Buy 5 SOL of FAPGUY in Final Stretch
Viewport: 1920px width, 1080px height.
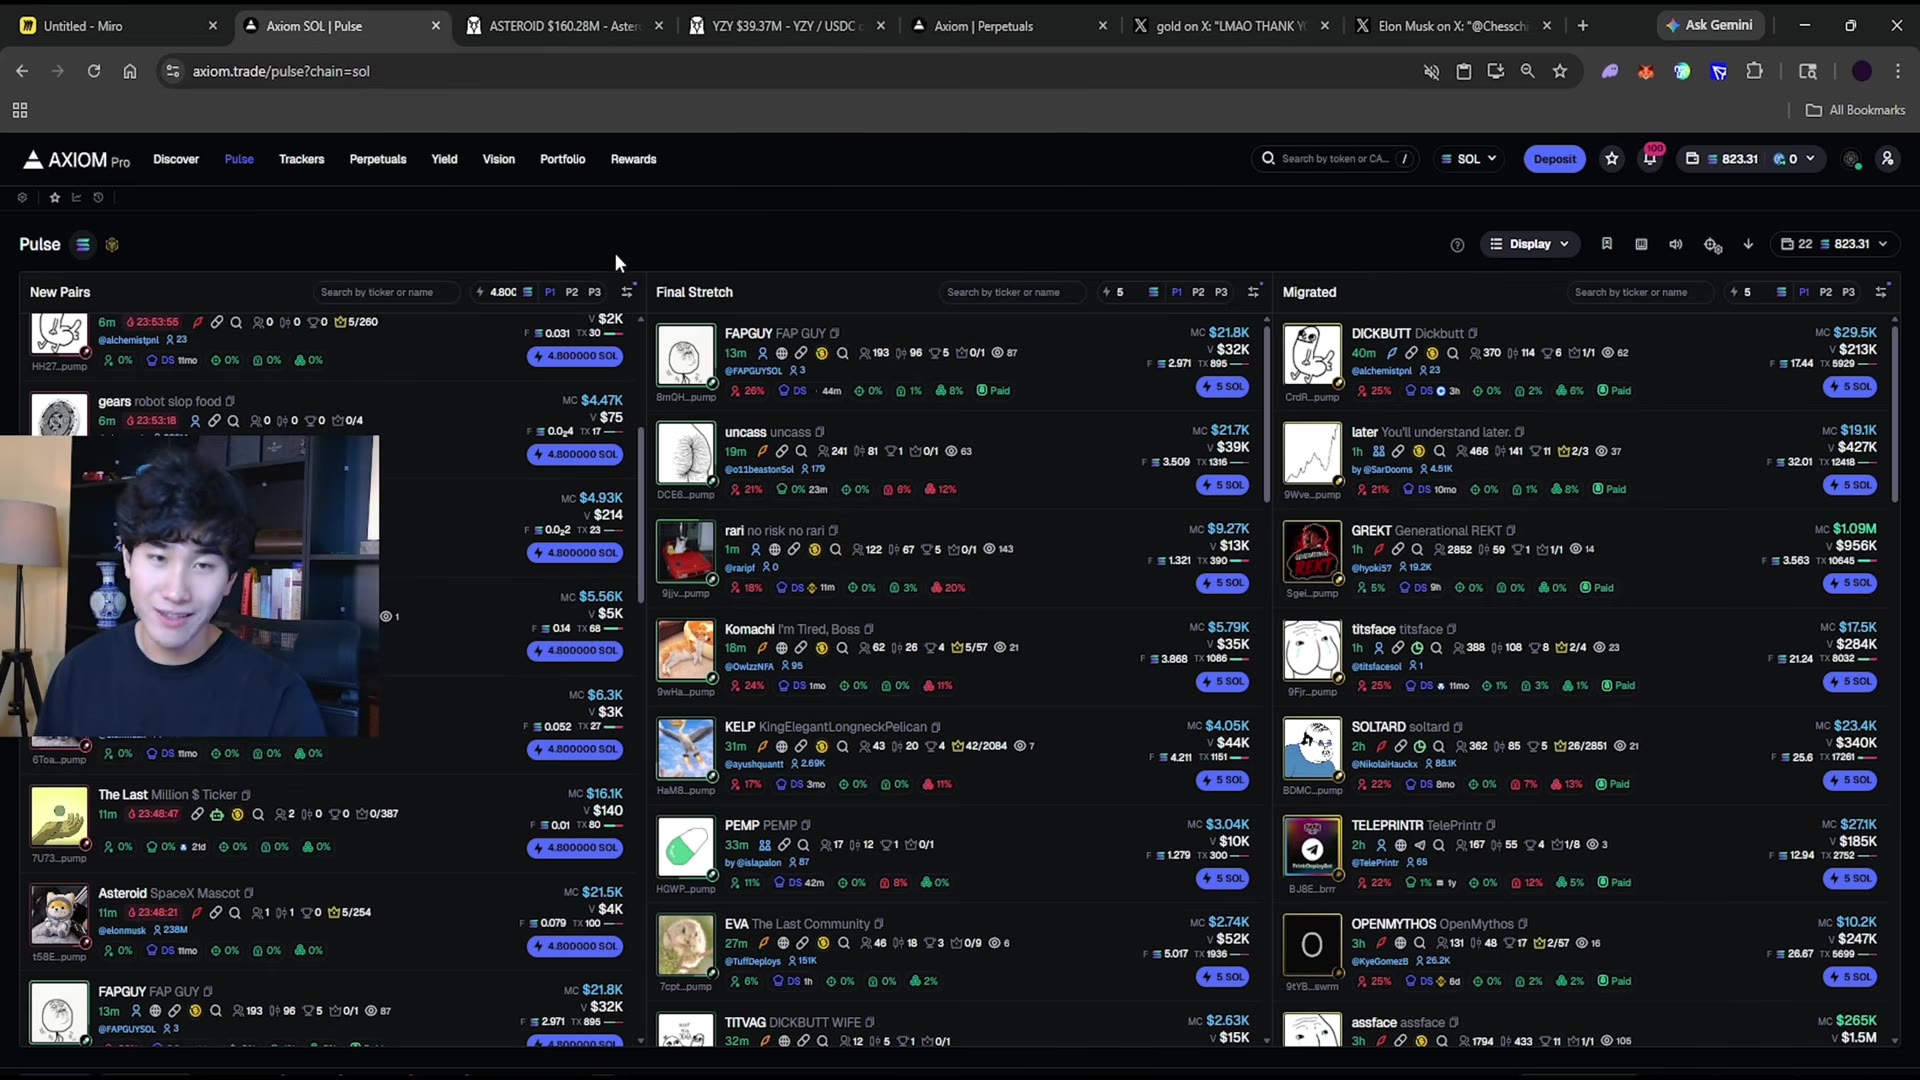(x=1222, y=387)
